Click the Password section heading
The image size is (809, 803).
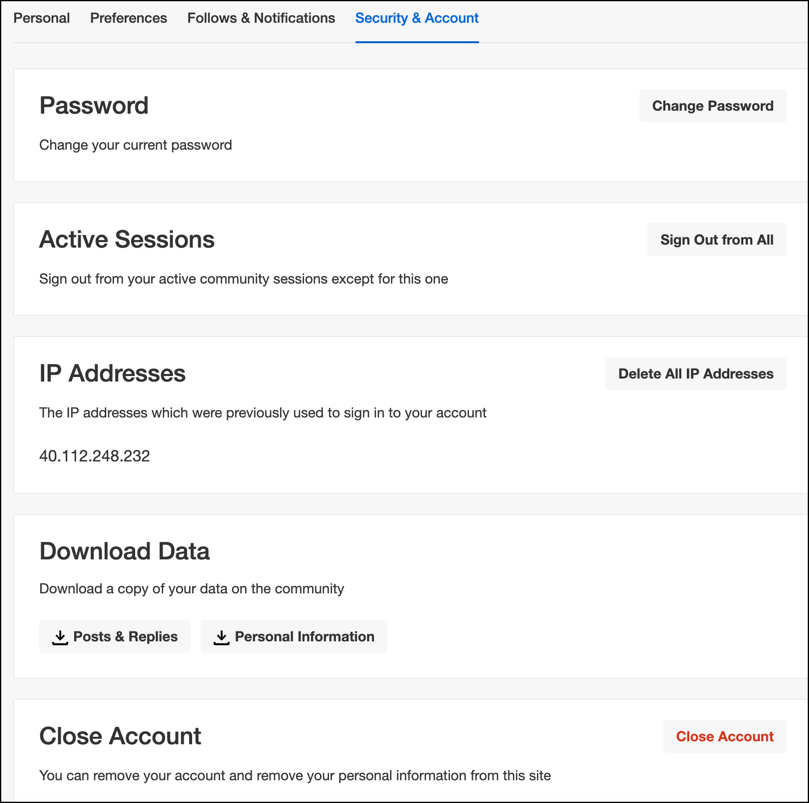pyautogui.click(x=93, y=106)
